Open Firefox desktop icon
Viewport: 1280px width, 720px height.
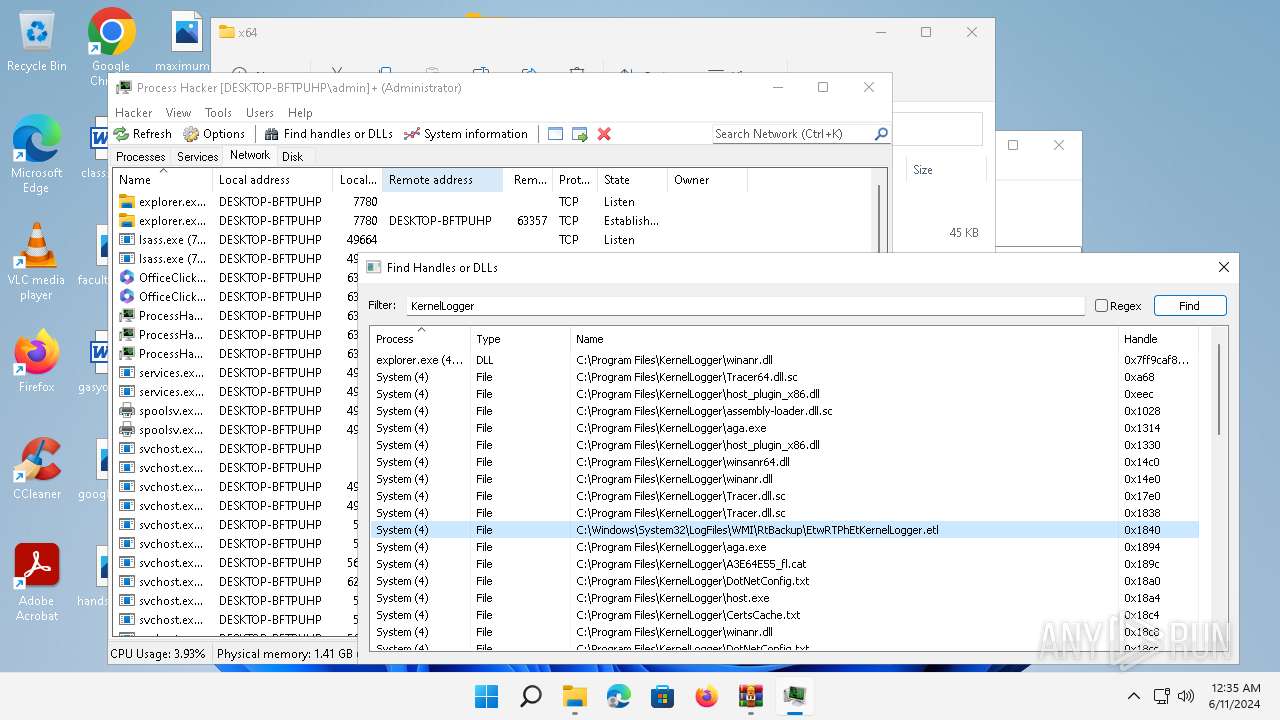(36, 361)
